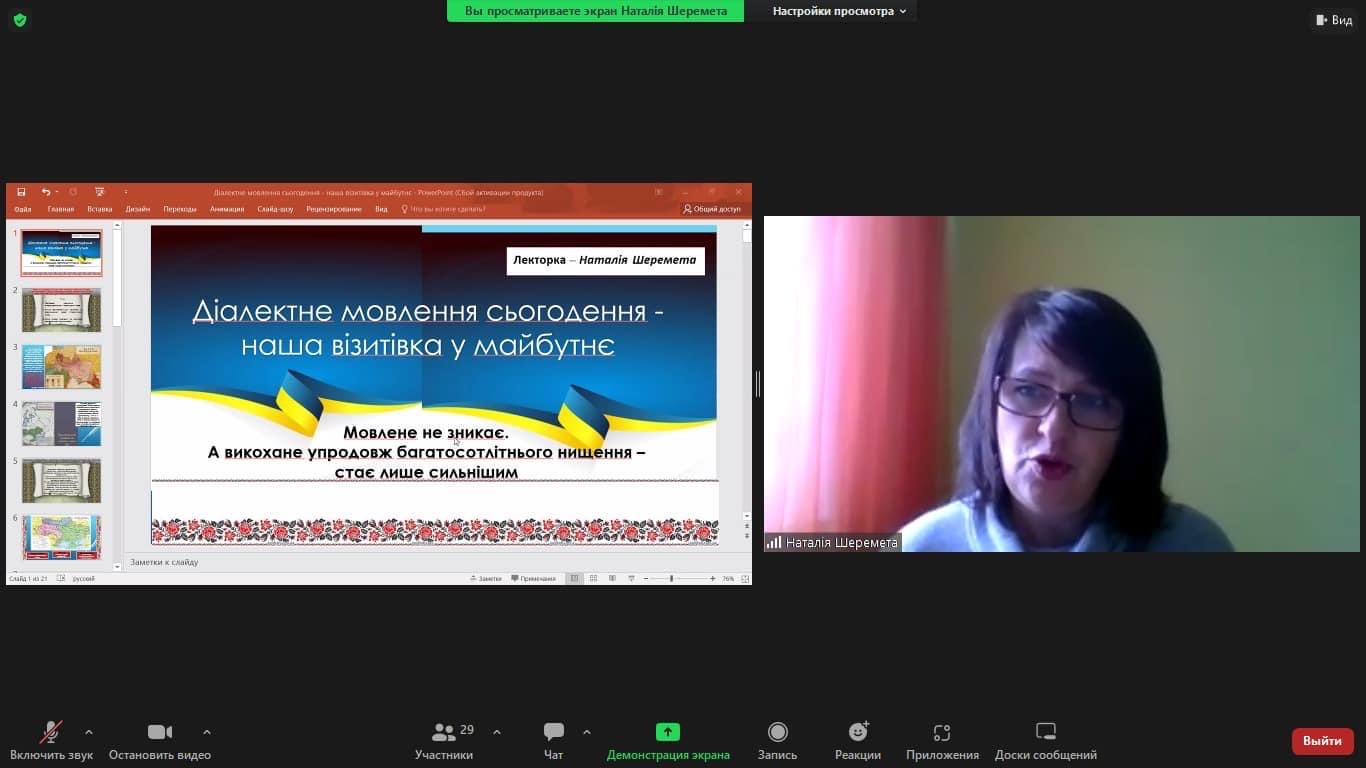
Task: Expand video options arrow beside camera
Action: point(207,731)
